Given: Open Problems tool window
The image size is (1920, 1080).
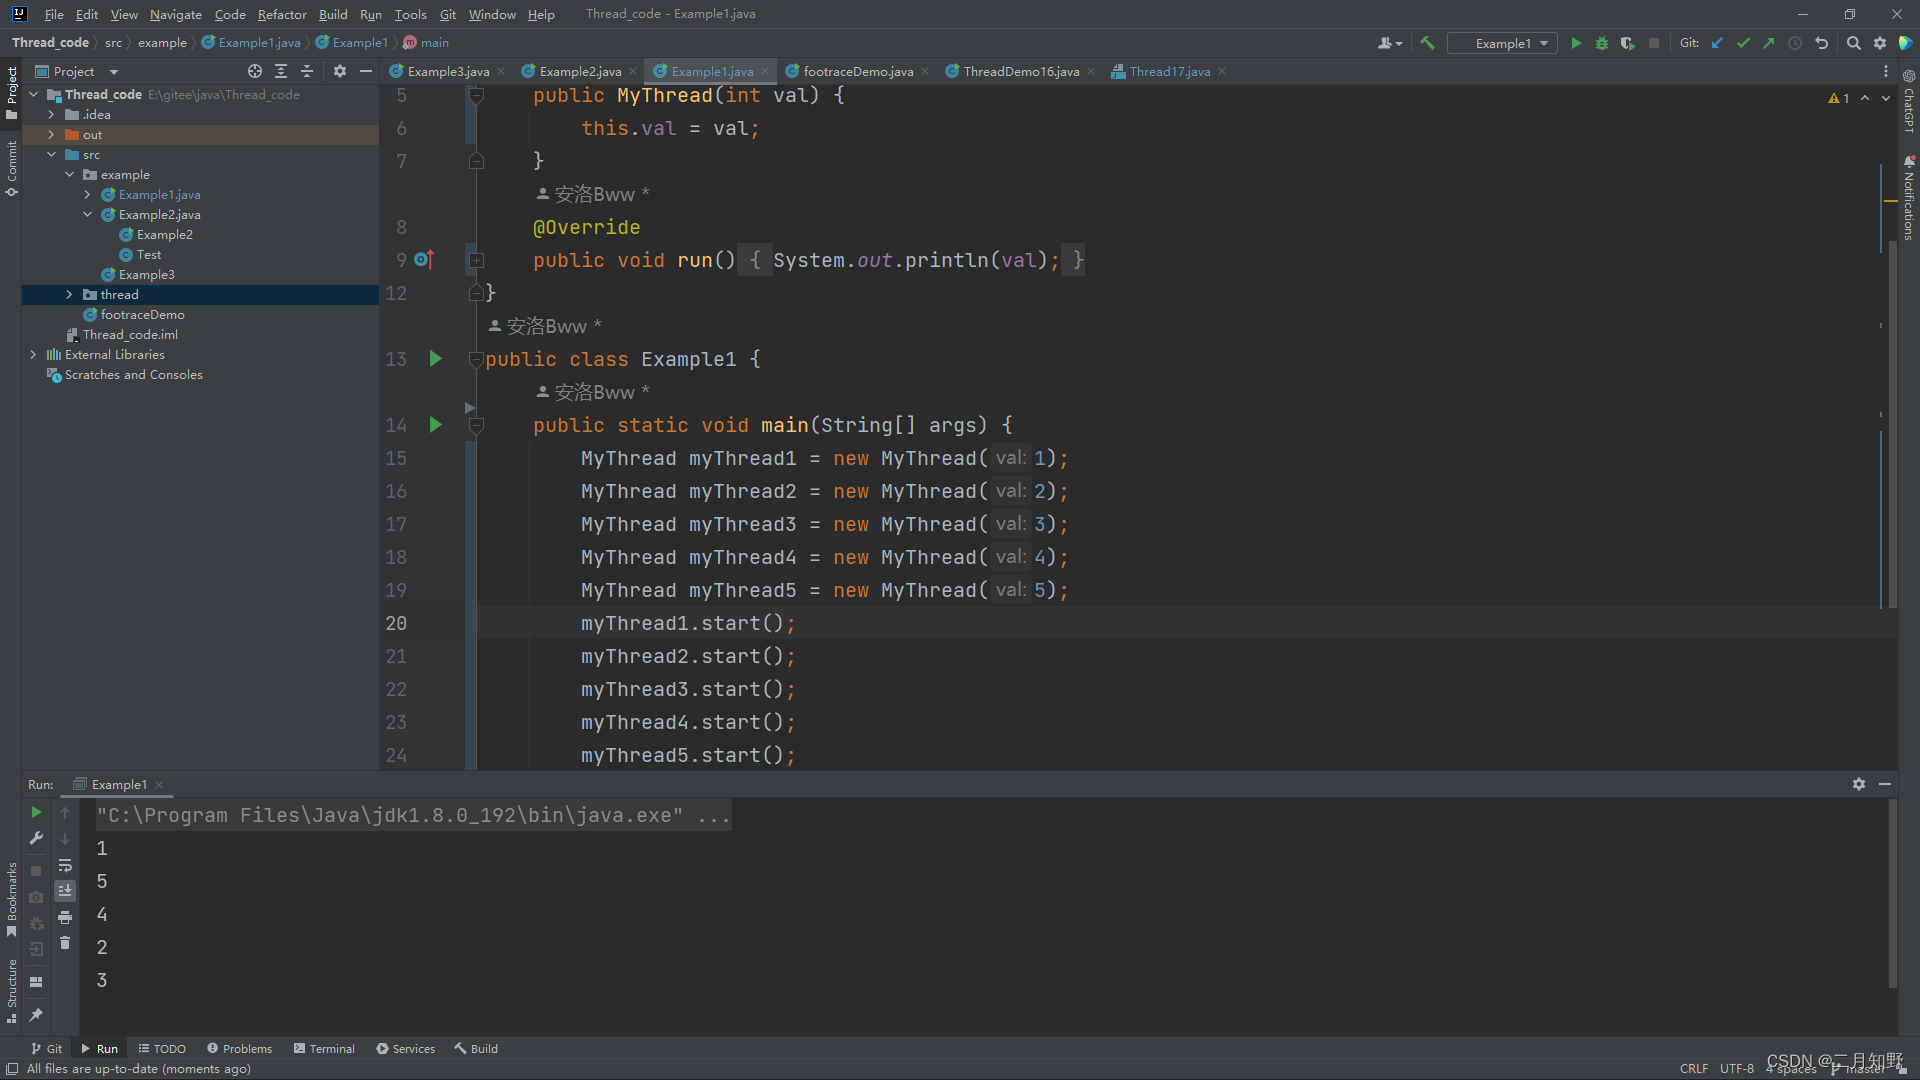Looking at the screenshot, I should (x=239, y=1048).
